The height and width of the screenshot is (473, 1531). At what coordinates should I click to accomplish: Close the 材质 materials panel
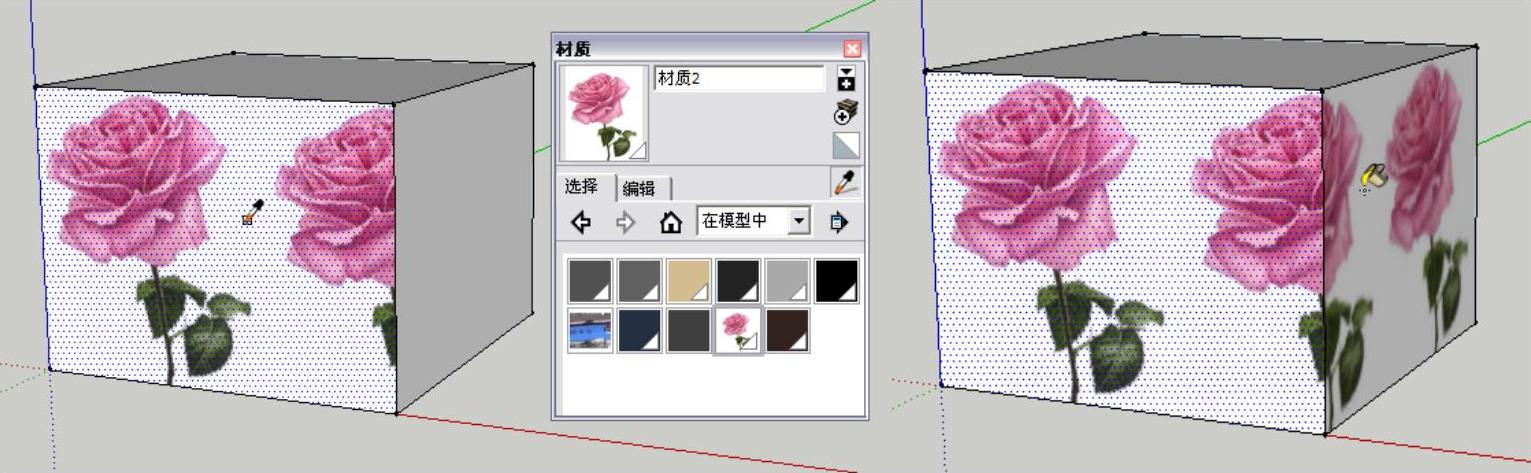pyautogui.click(x=852, y=48)
